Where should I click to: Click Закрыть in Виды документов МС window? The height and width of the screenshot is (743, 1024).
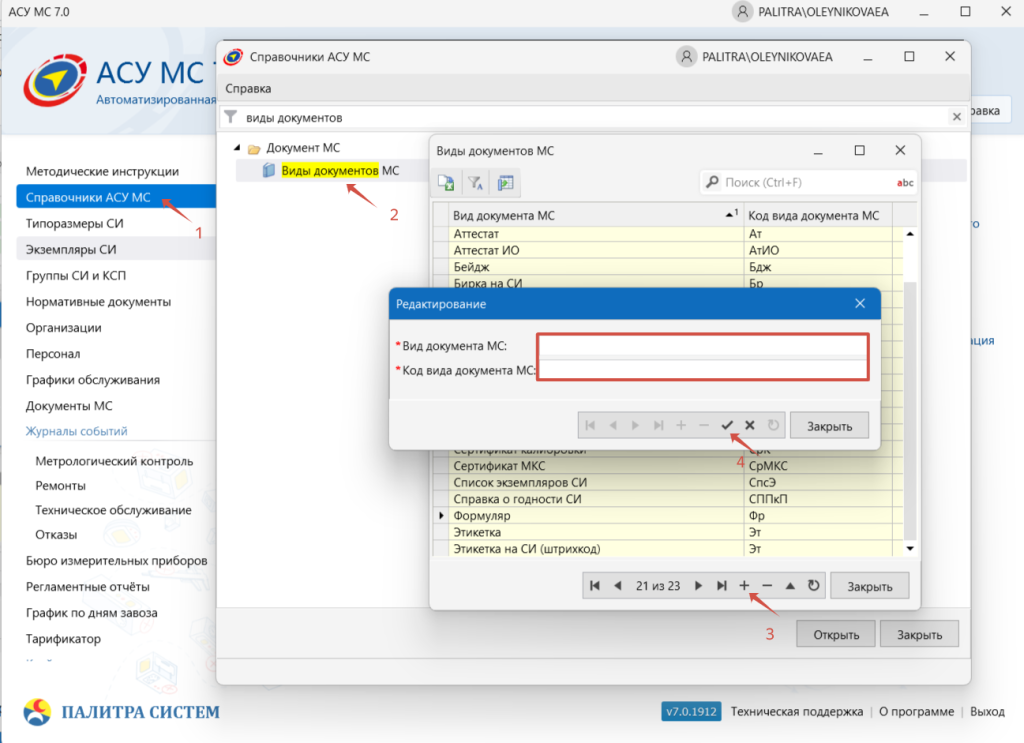pos(870,586)
